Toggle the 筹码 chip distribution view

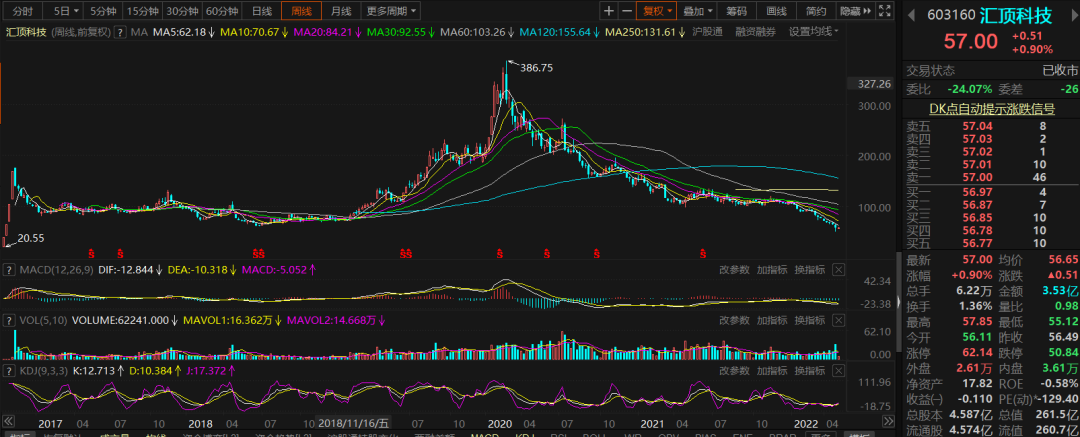736,11
